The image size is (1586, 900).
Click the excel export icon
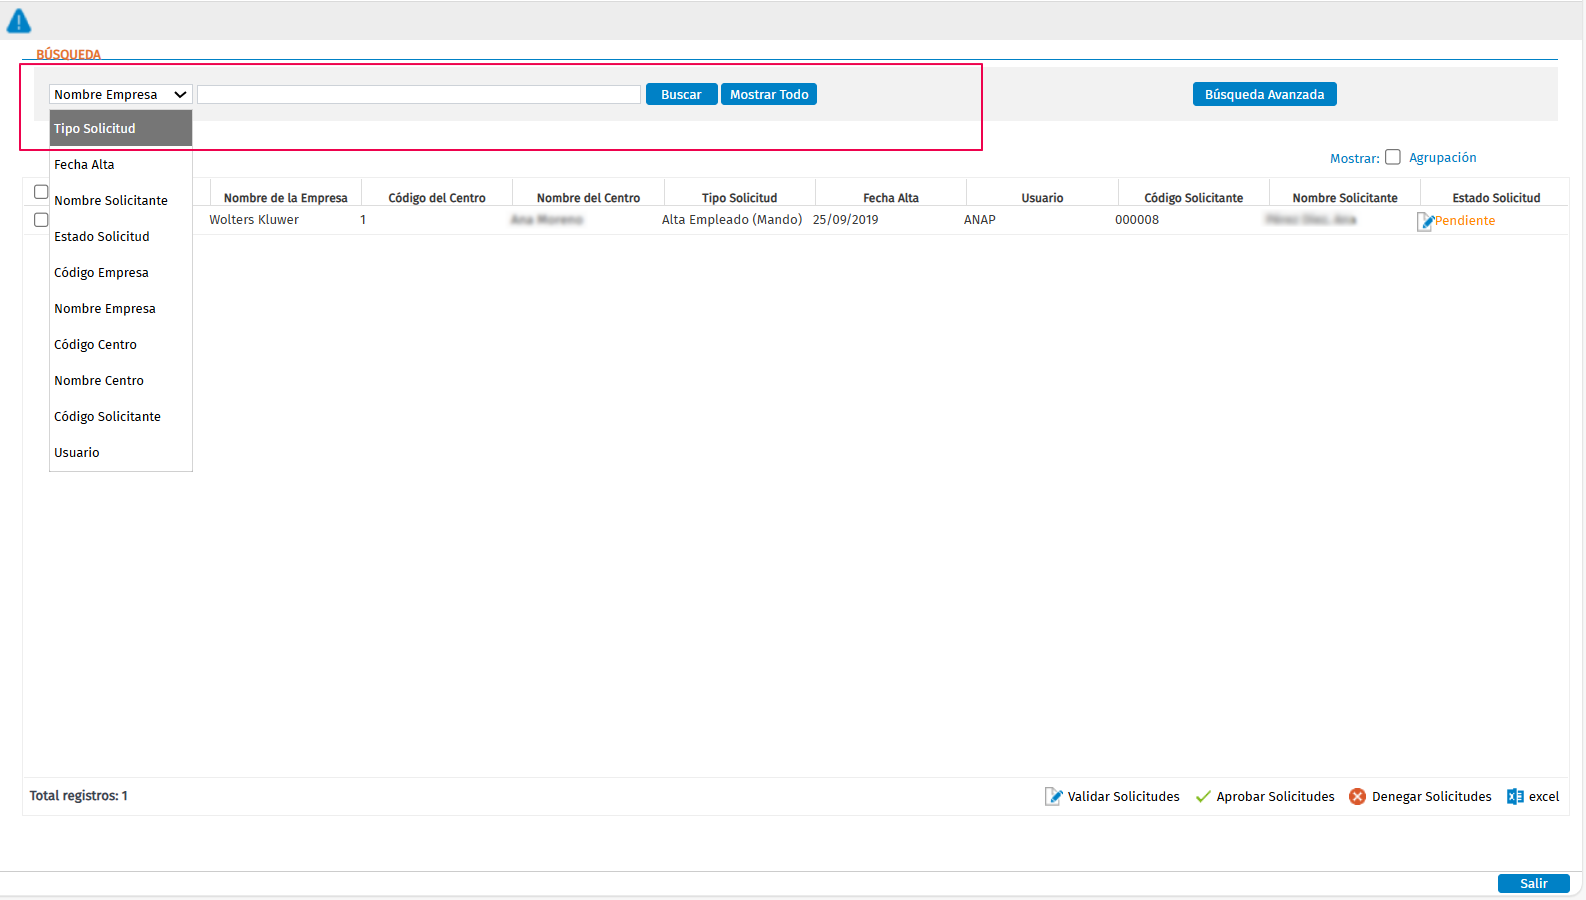pos(1515,796)
